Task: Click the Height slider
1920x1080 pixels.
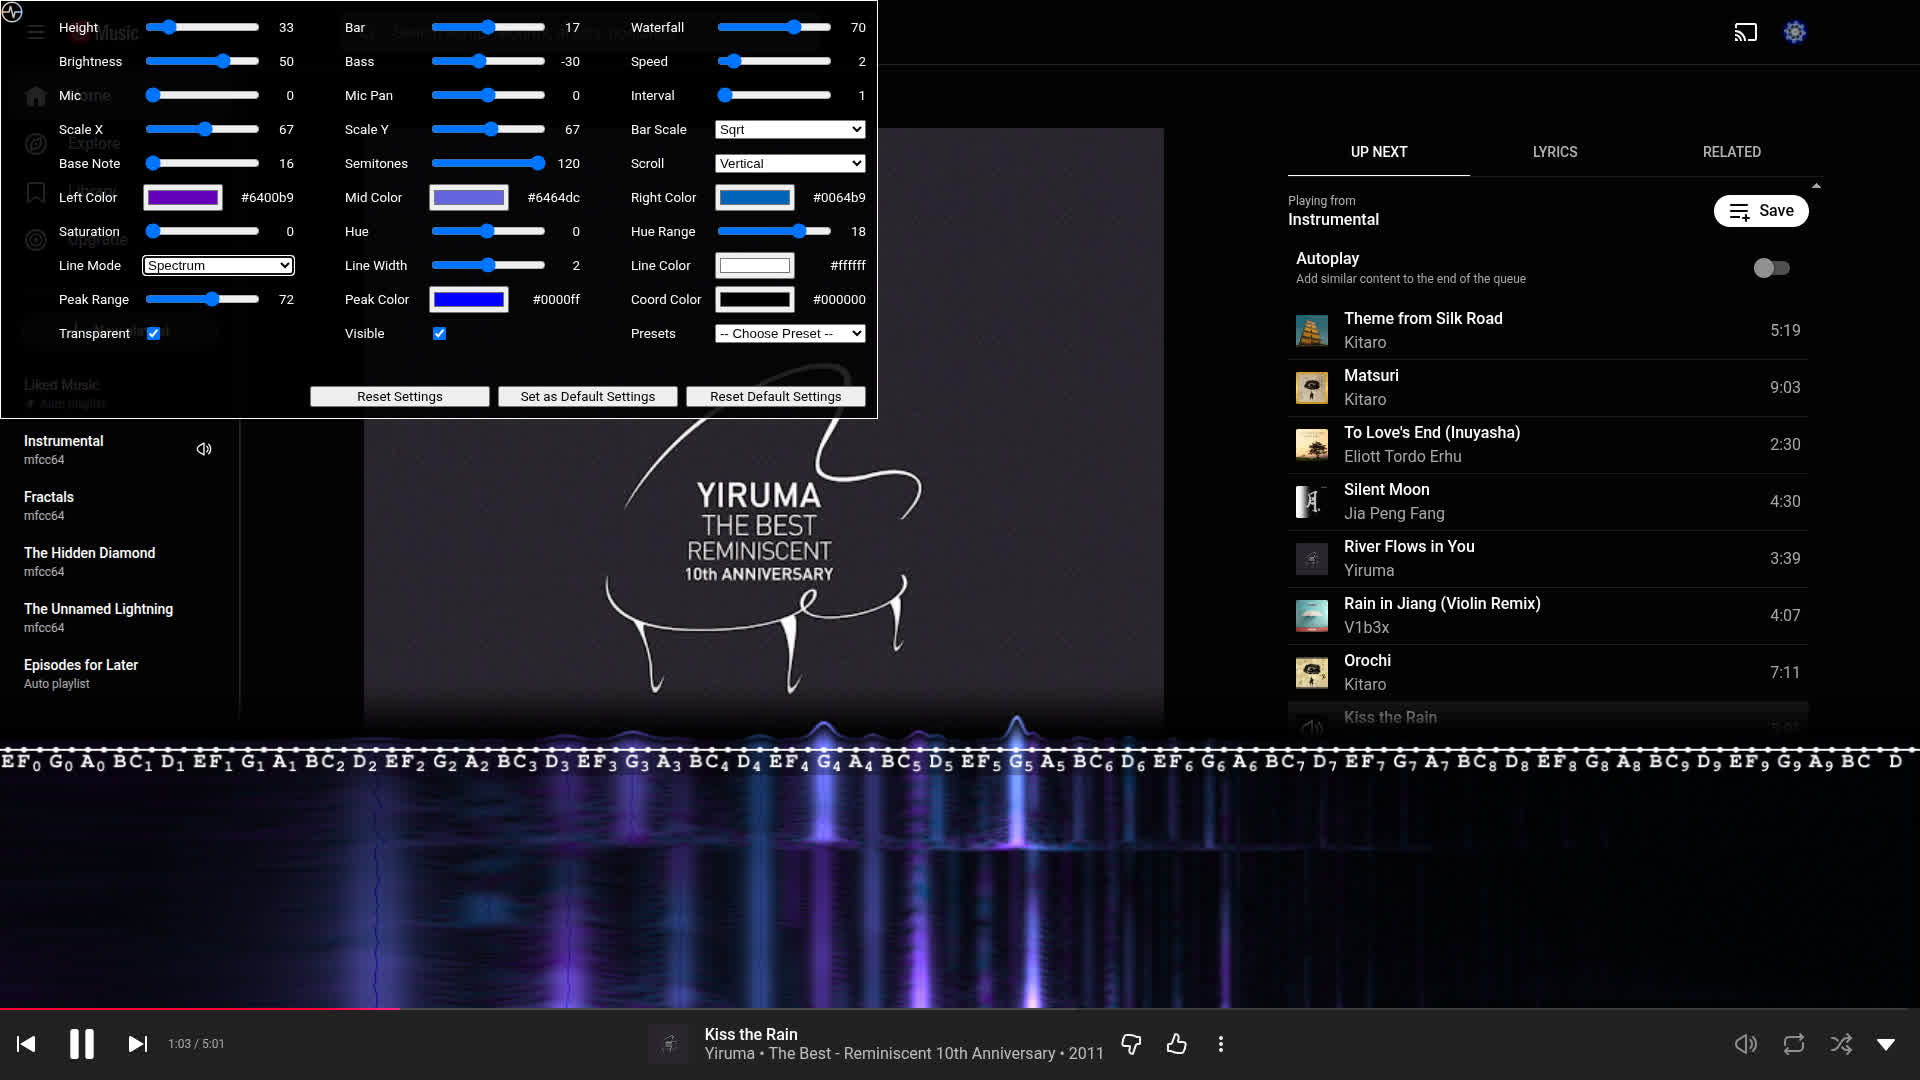Action: tap(202, 28)
